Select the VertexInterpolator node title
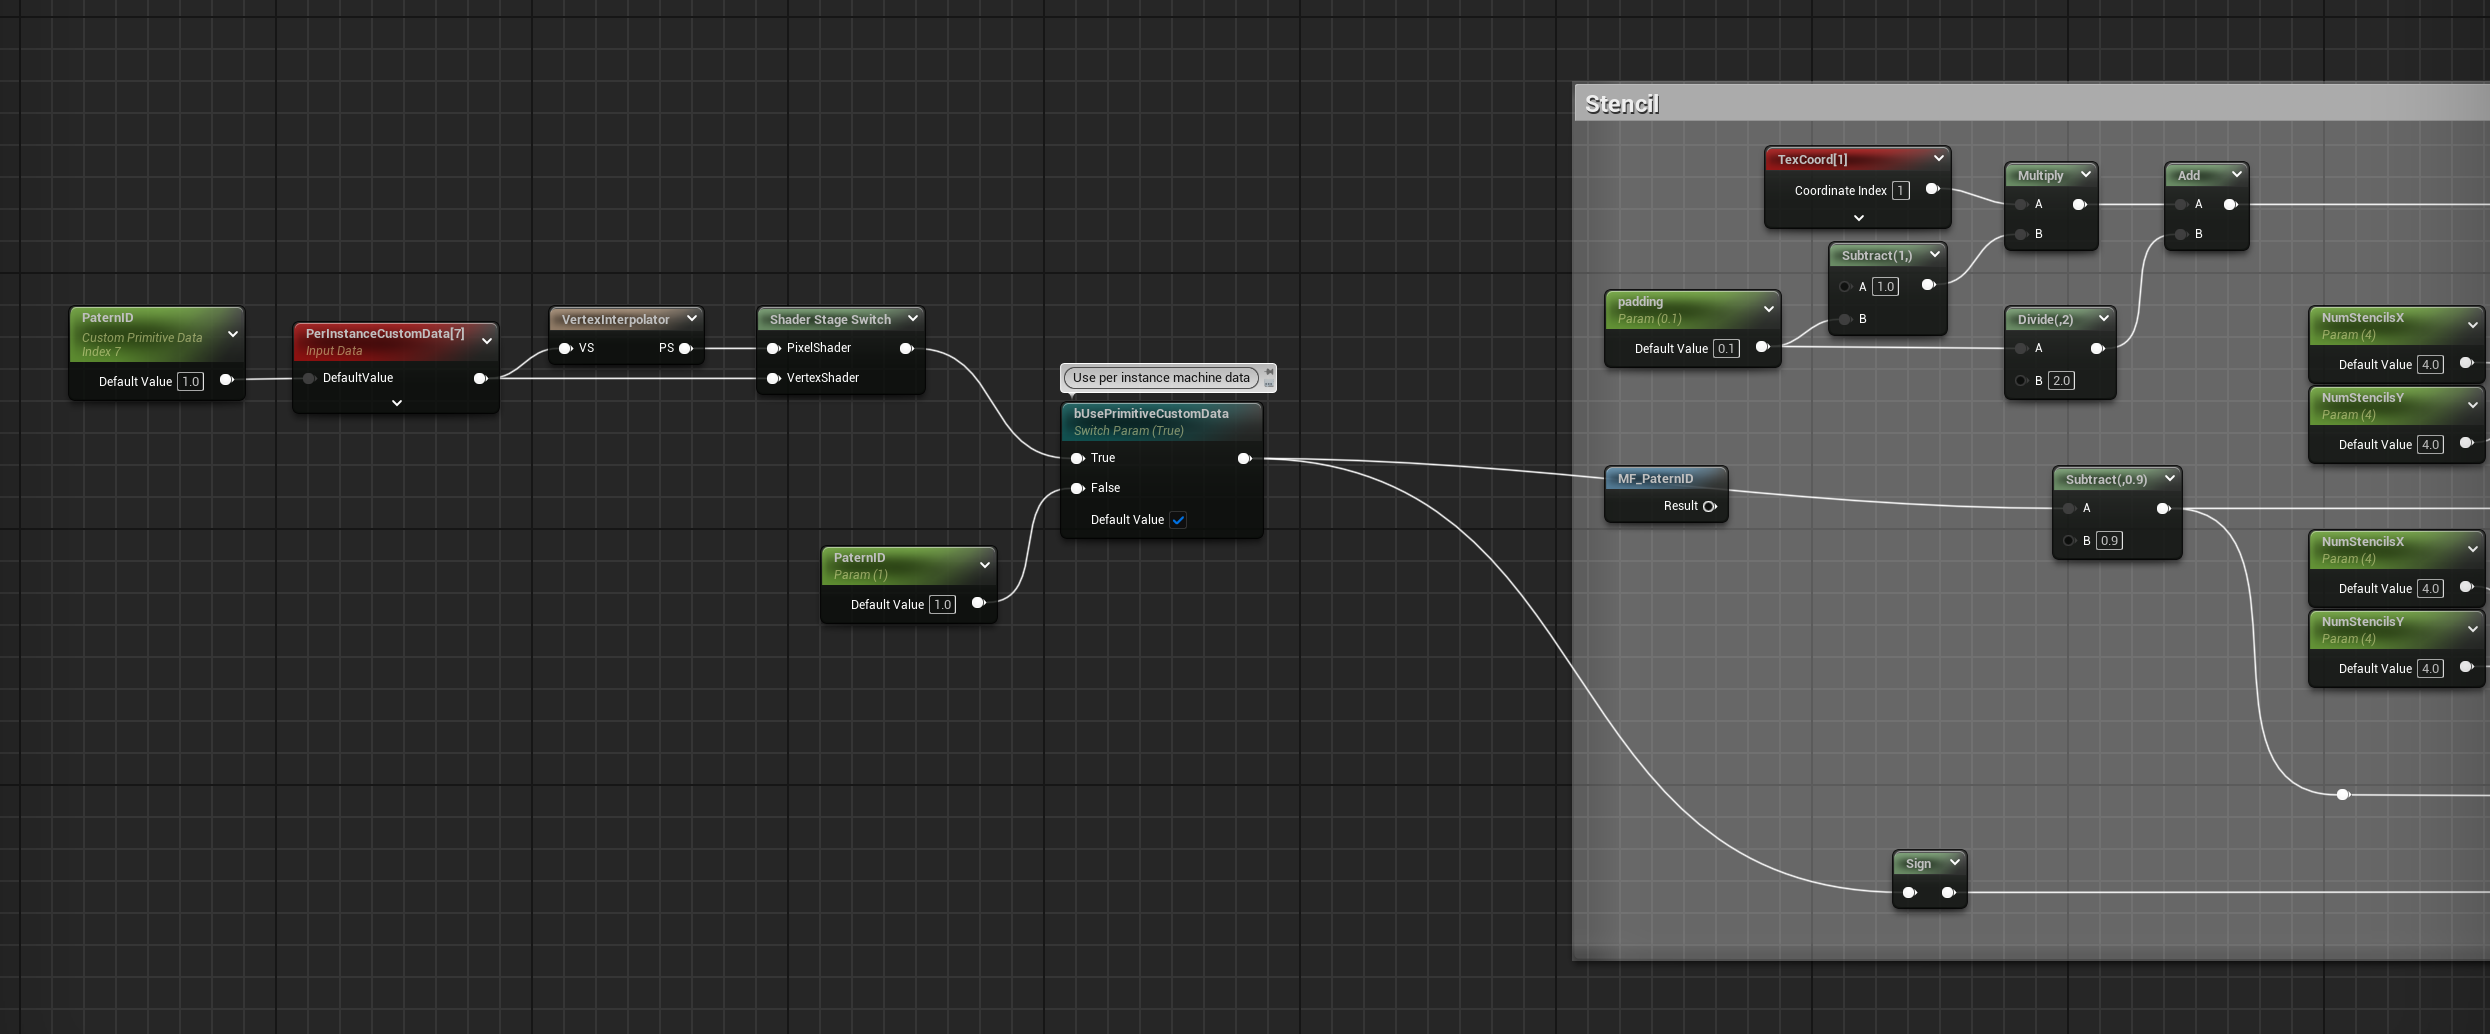The width and height of the screenshot is (2490, 1034). pyautogui.click(x=615, y=319)
